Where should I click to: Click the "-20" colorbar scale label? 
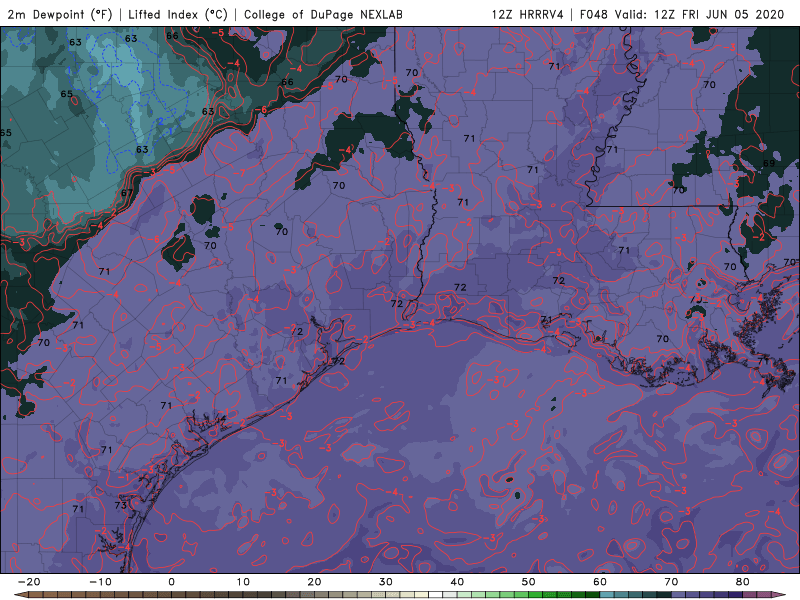(29, 582)
